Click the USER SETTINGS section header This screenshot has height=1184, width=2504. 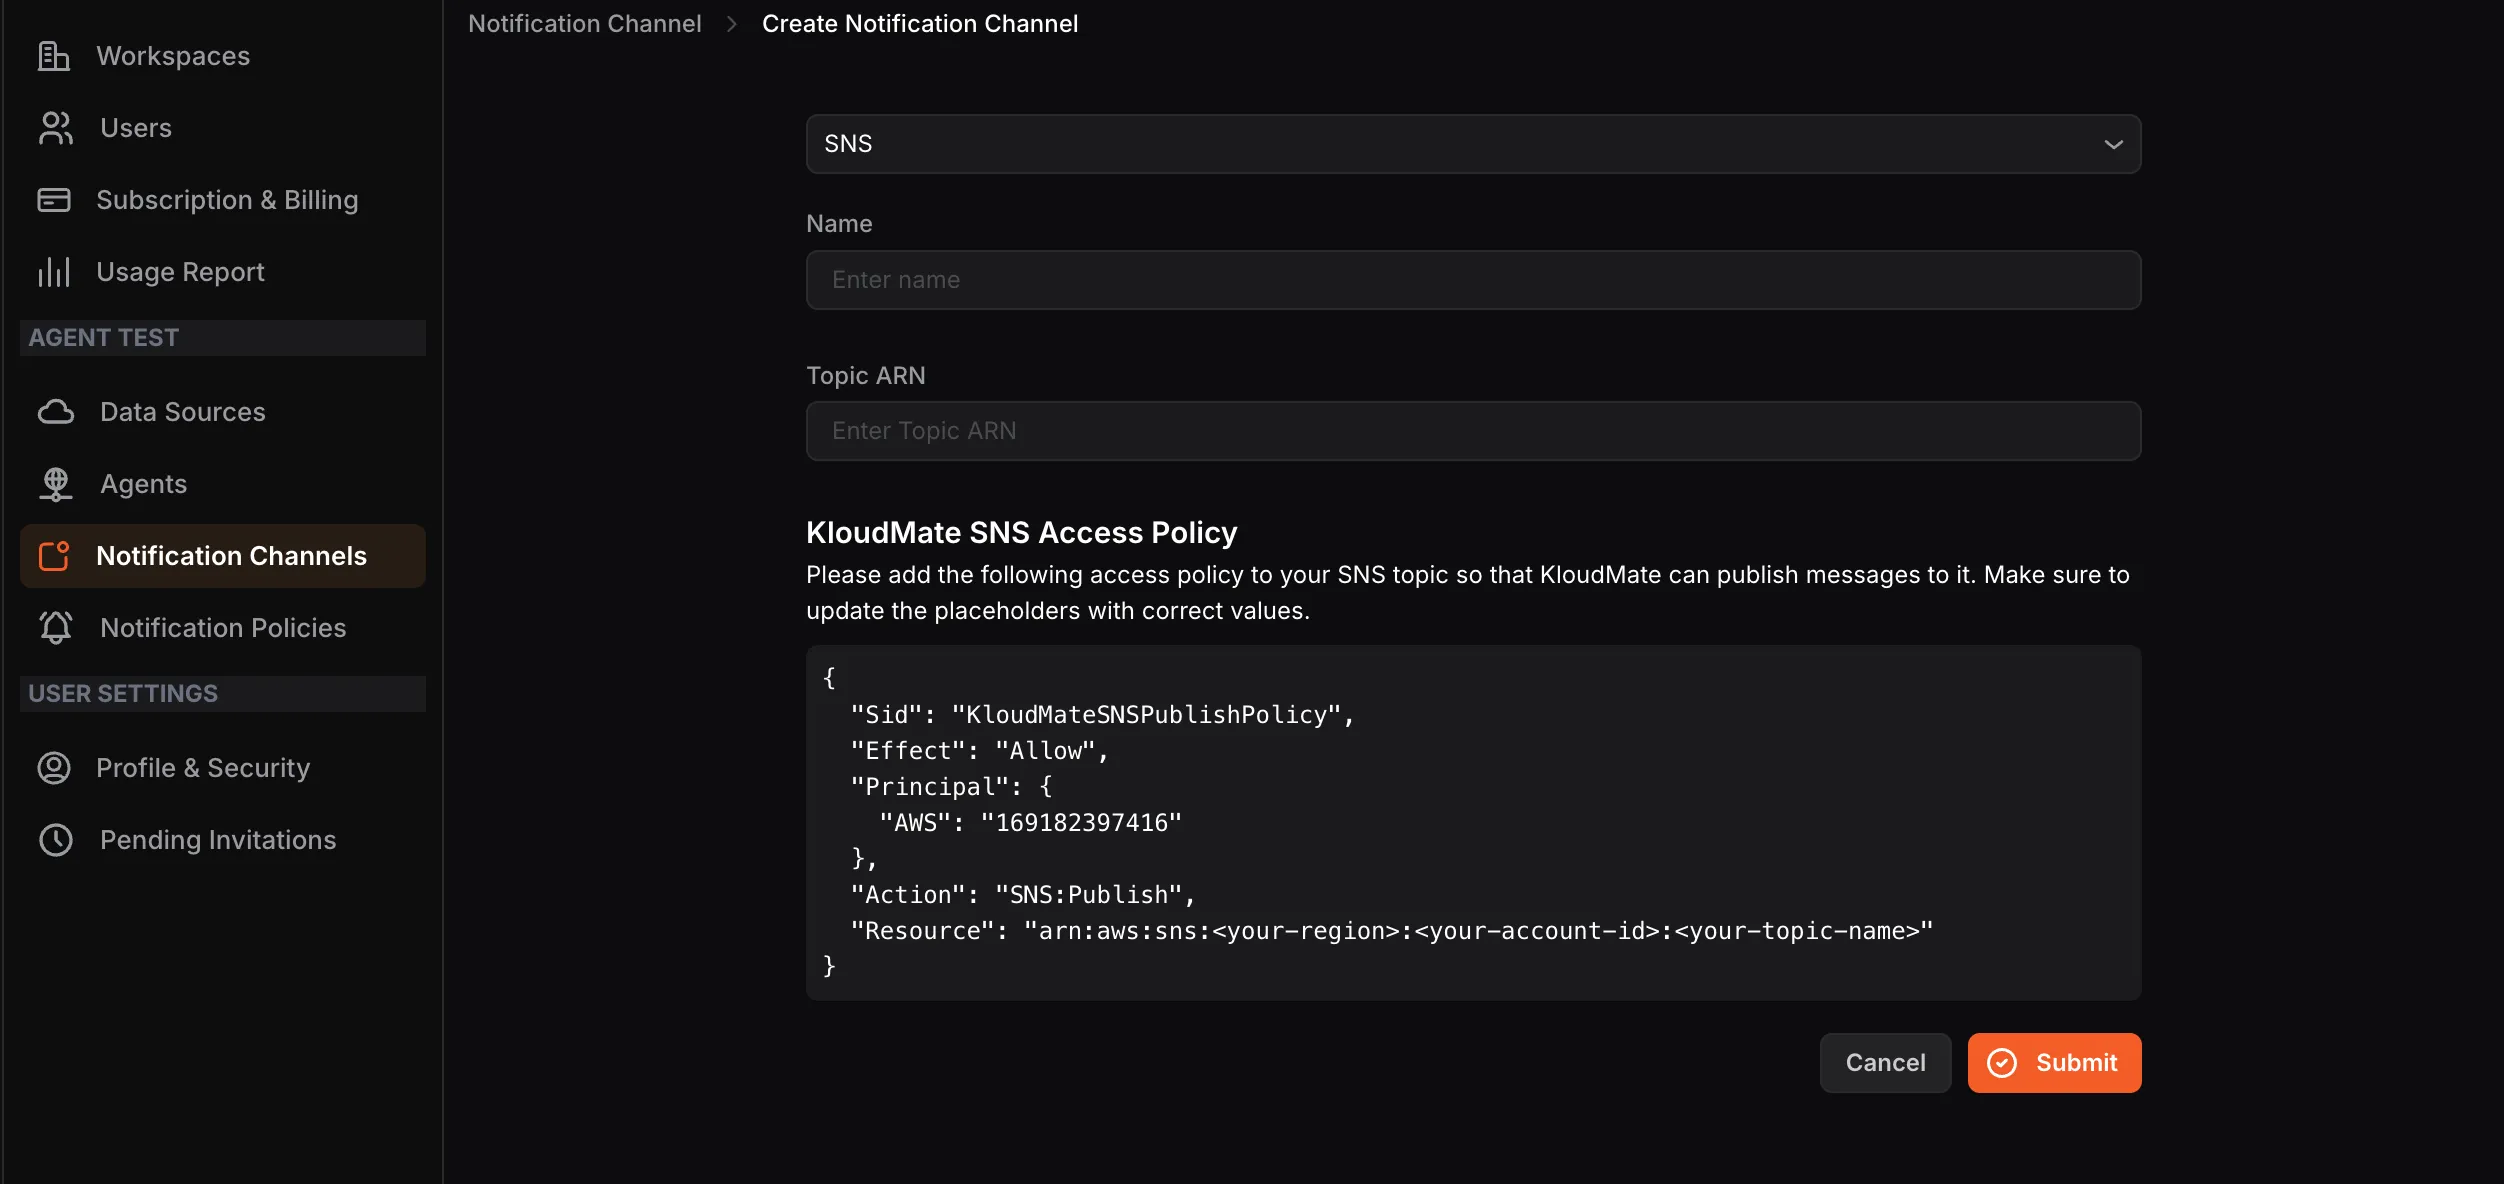(x=223, y=694)
